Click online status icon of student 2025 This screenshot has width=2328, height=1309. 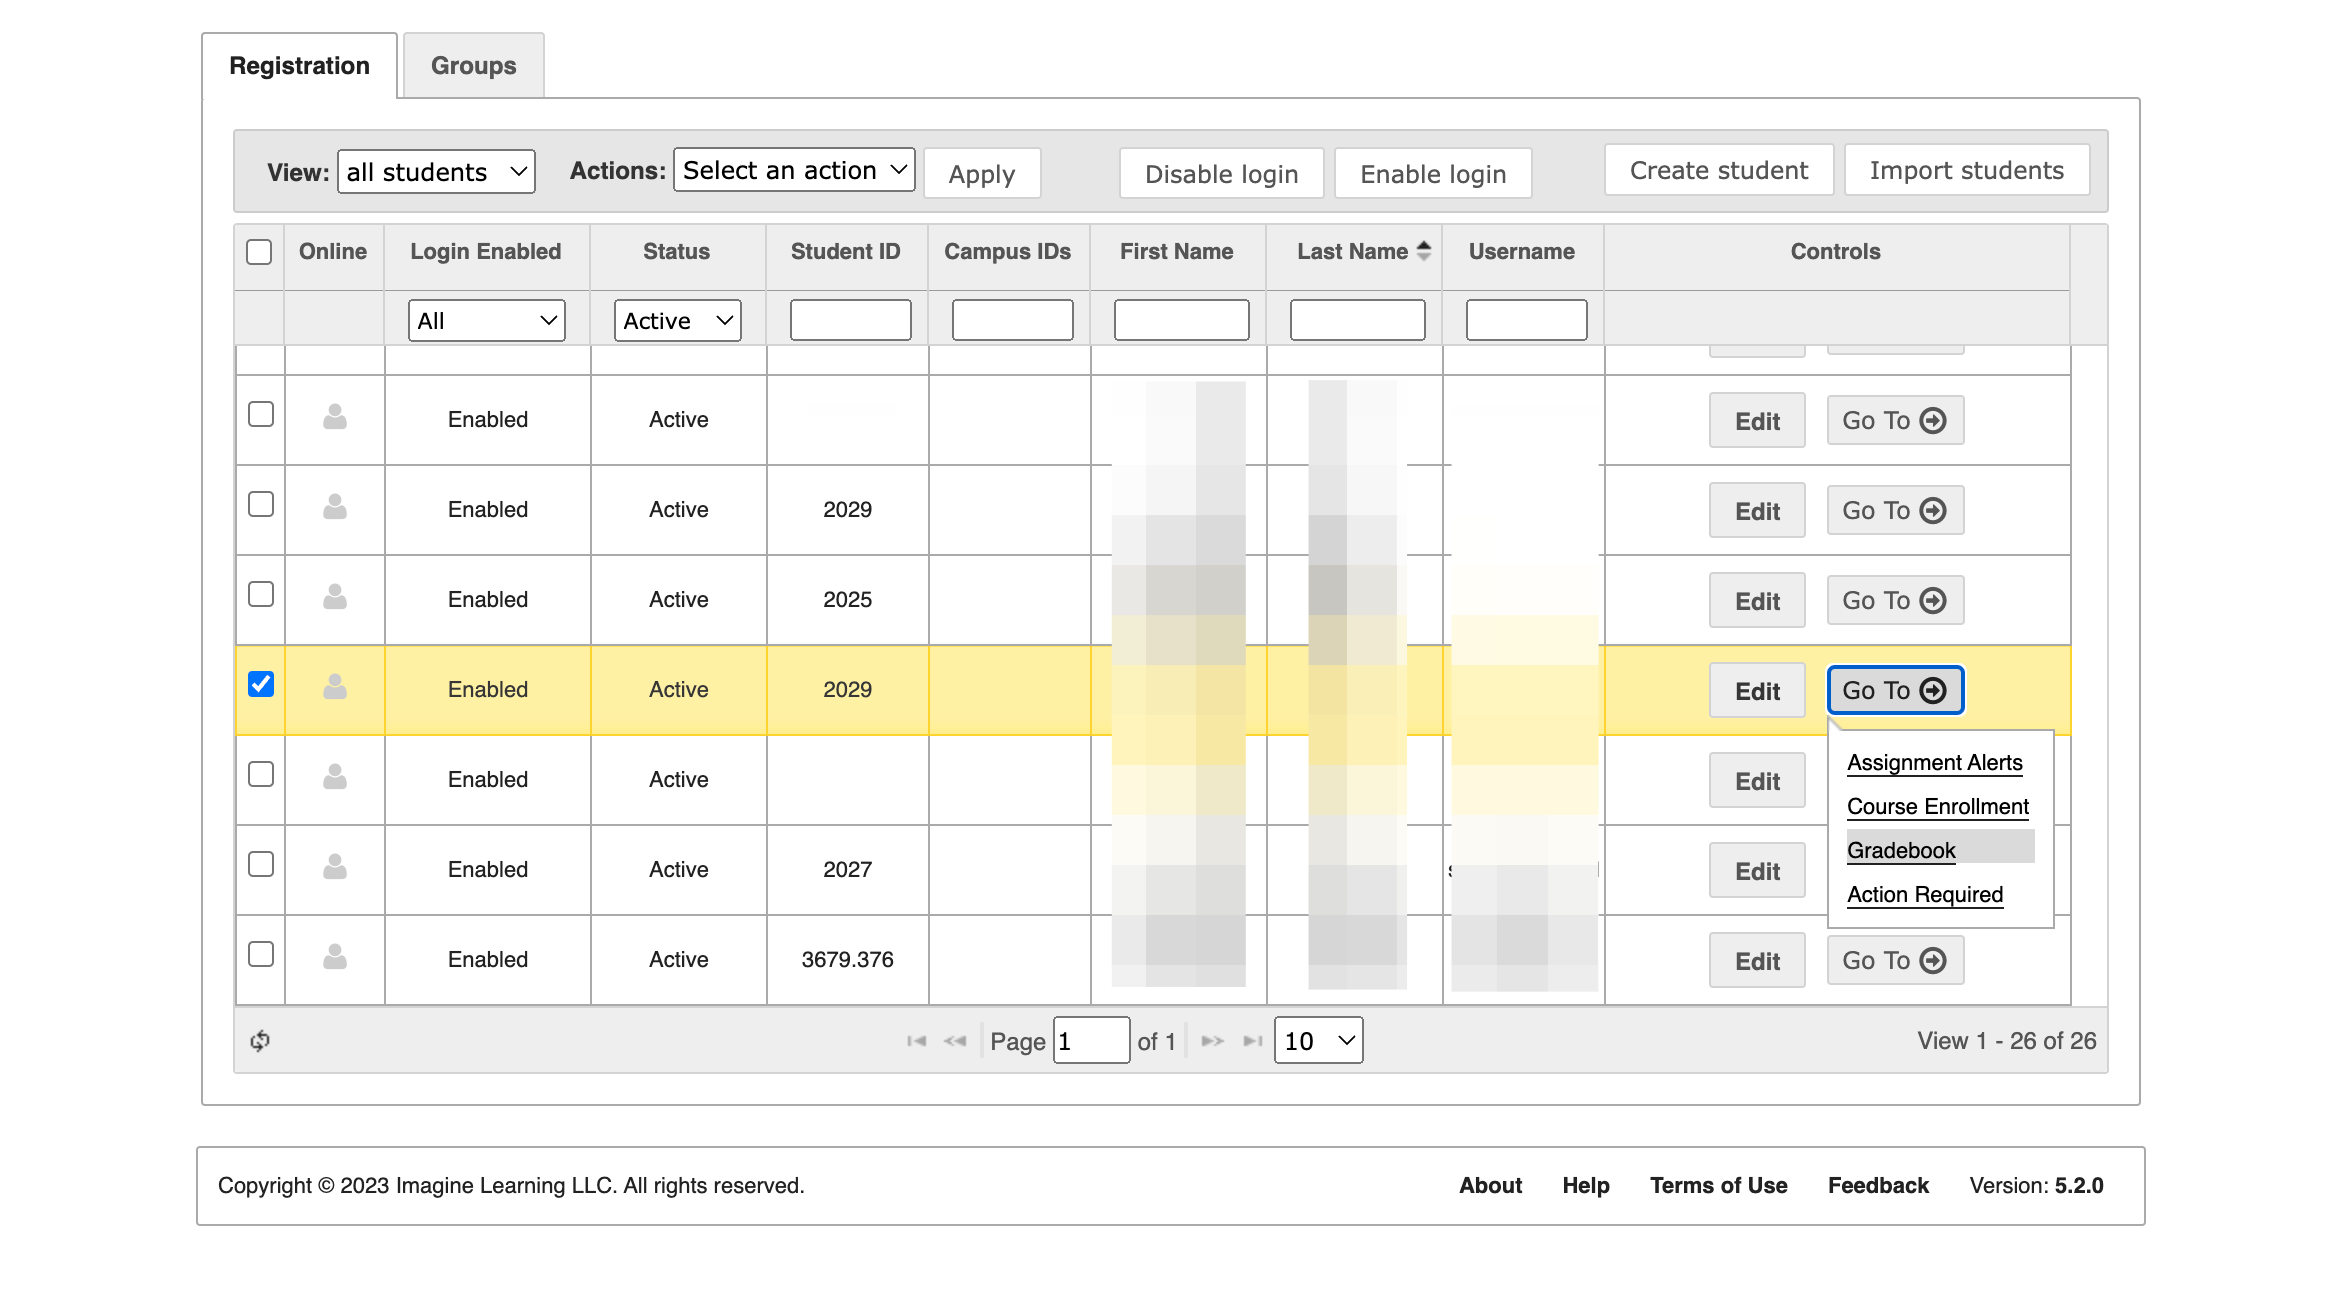coord(335,597)
